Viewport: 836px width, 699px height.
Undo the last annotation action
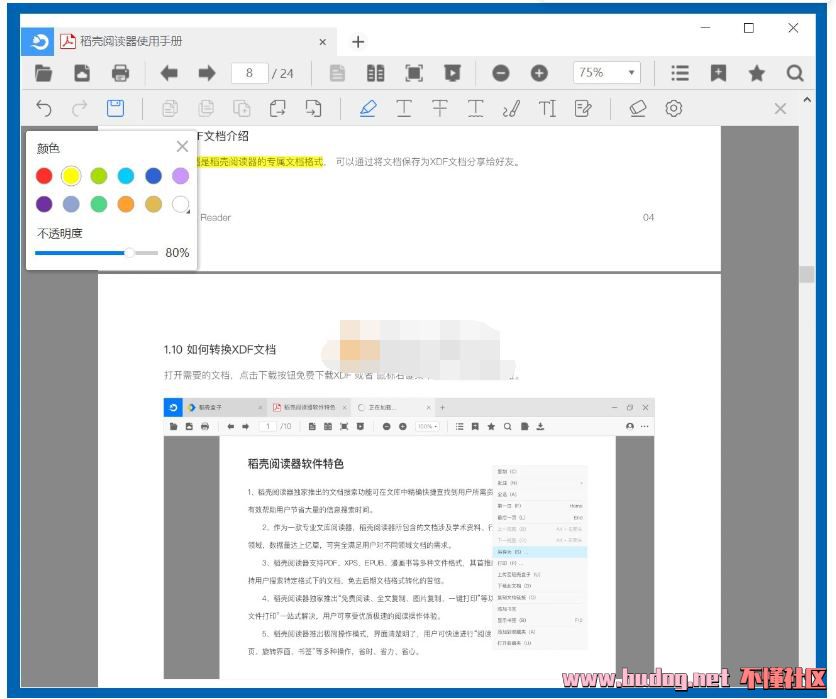(44, 108)
